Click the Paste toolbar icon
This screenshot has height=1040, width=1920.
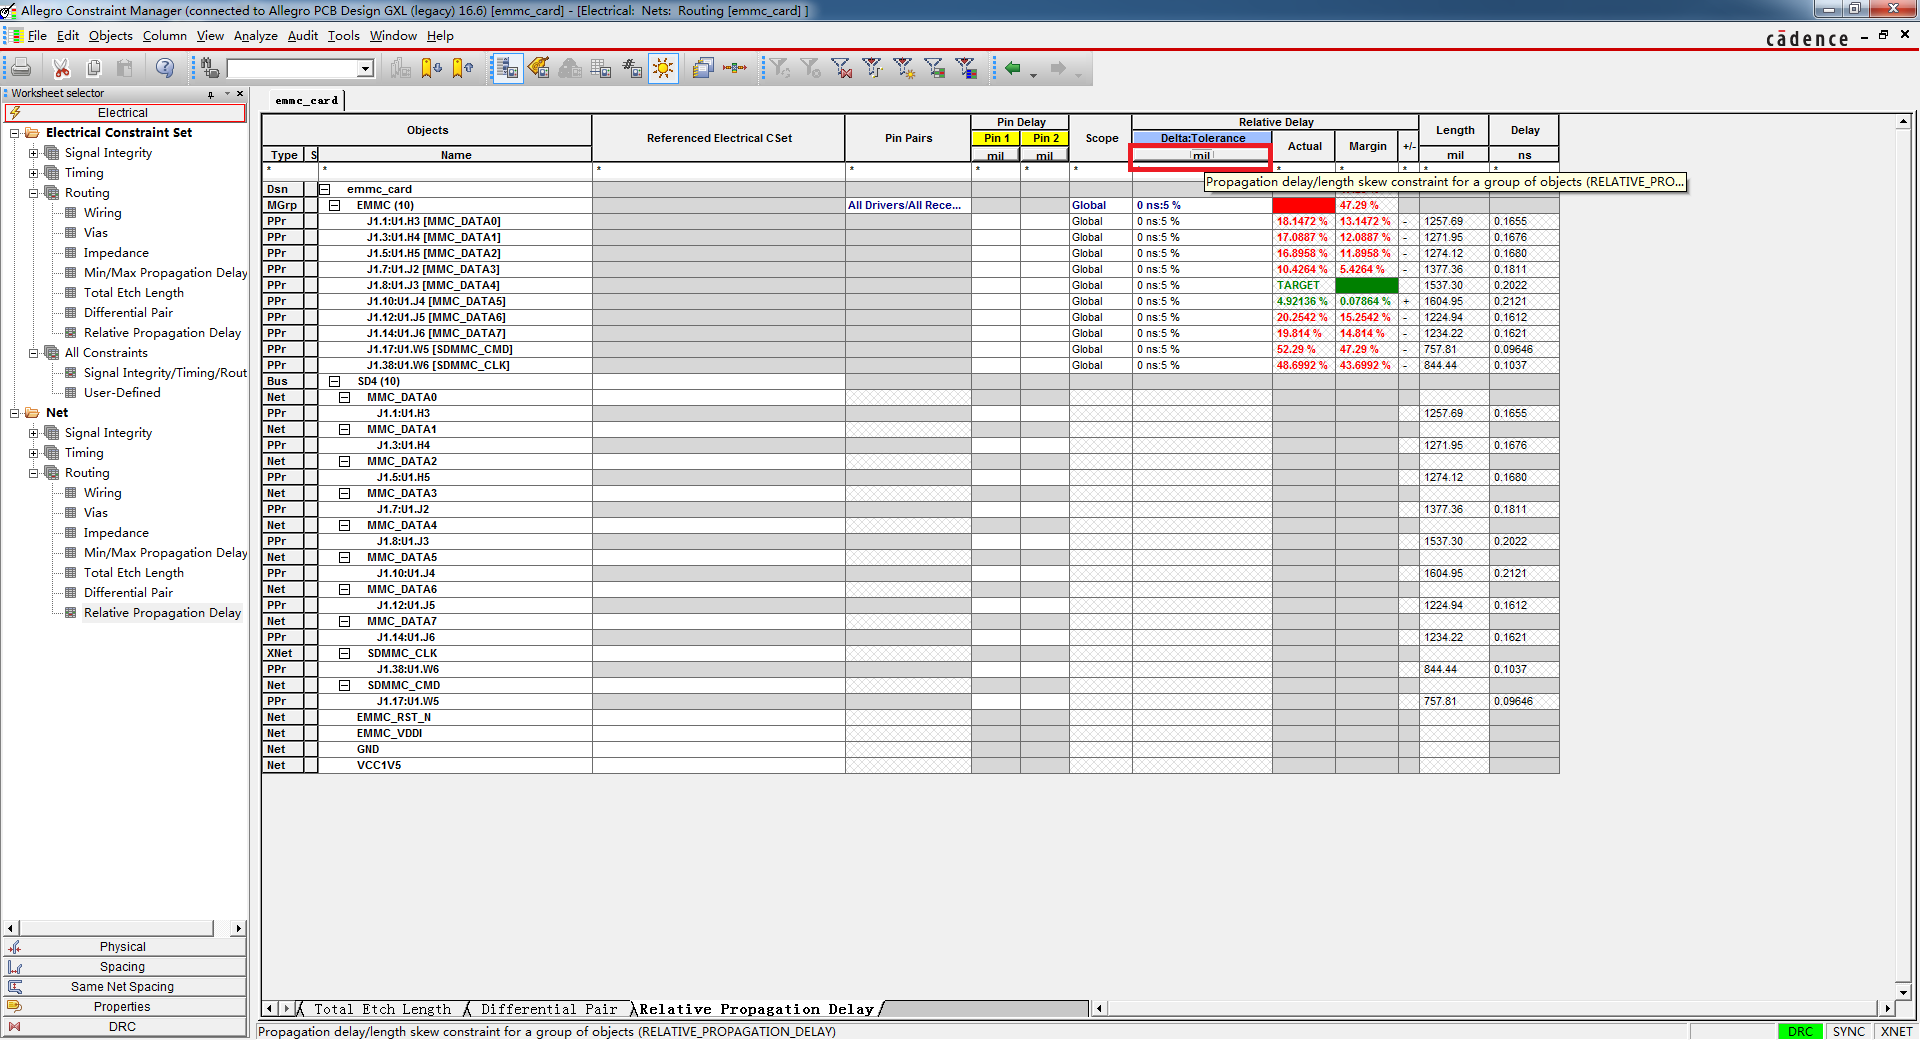click(x=125, y=68)
